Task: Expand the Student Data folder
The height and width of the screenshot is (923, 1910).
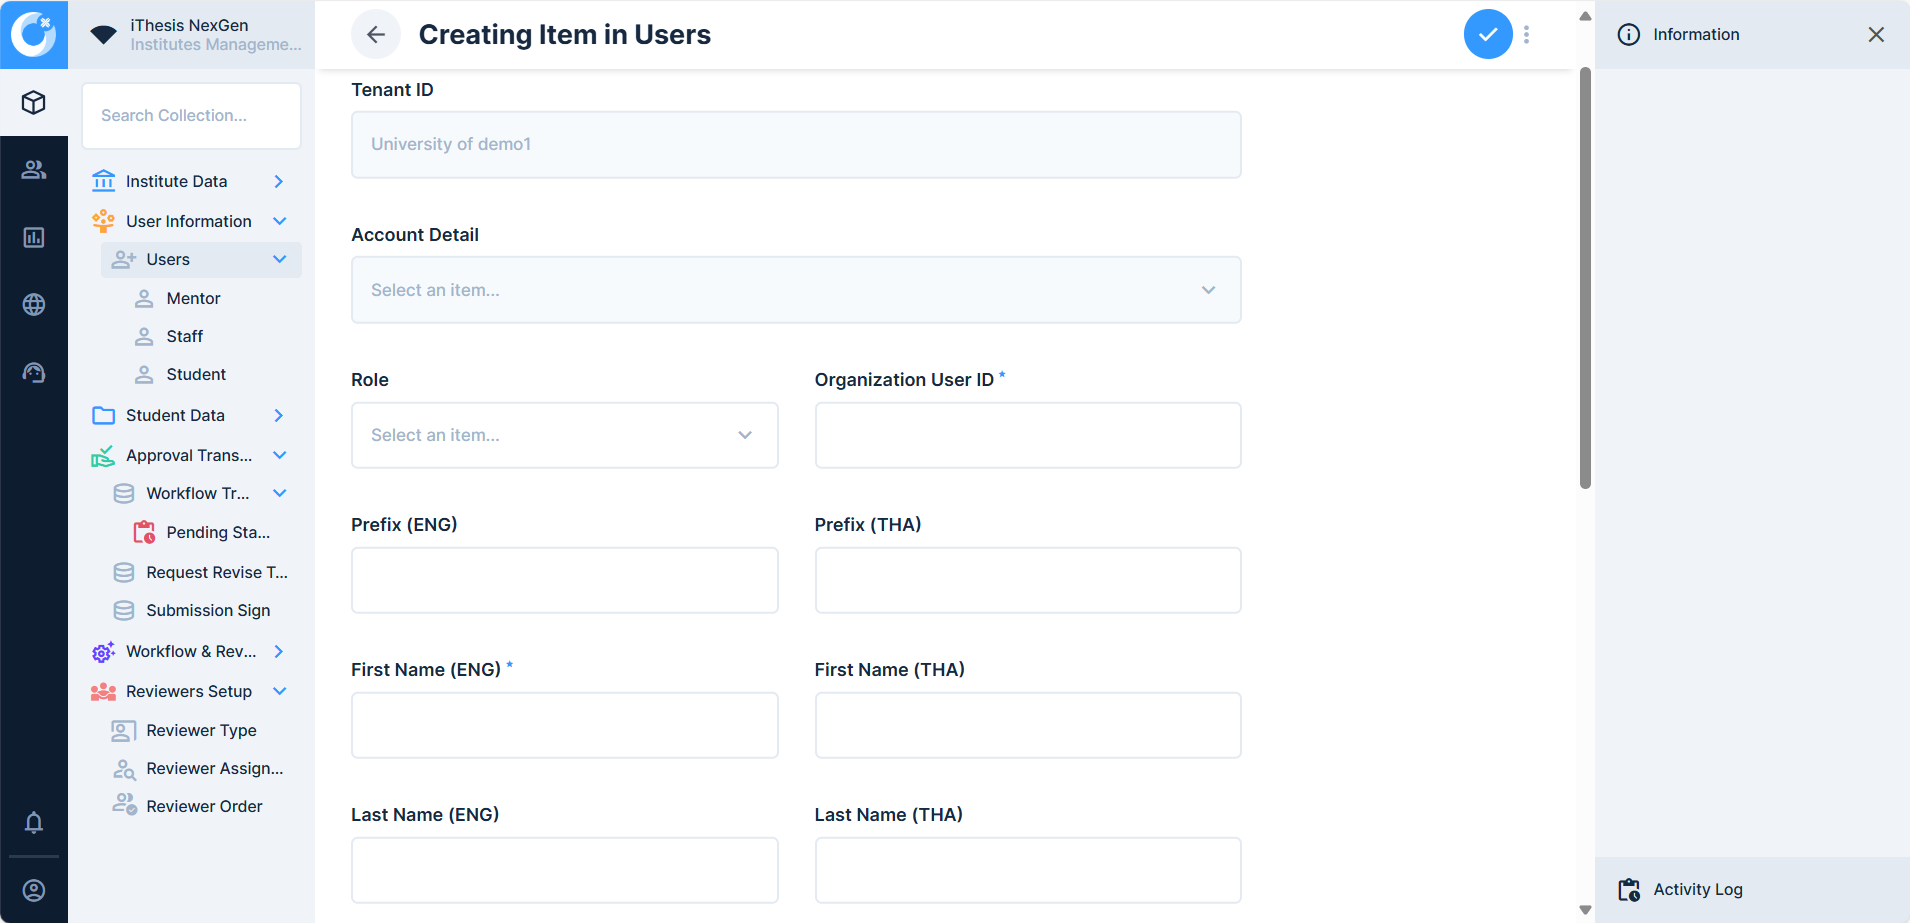Action: 279,415
